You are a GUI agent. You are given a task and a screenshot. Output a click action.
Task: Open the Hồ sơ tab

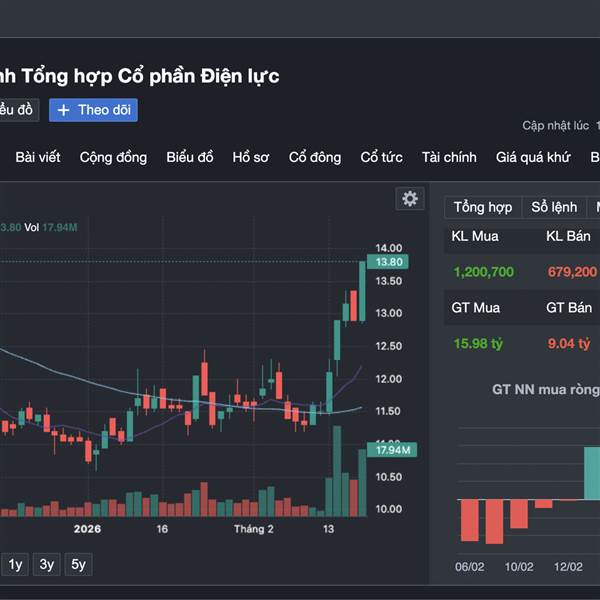pyautogui.click(x=251, y=157)
